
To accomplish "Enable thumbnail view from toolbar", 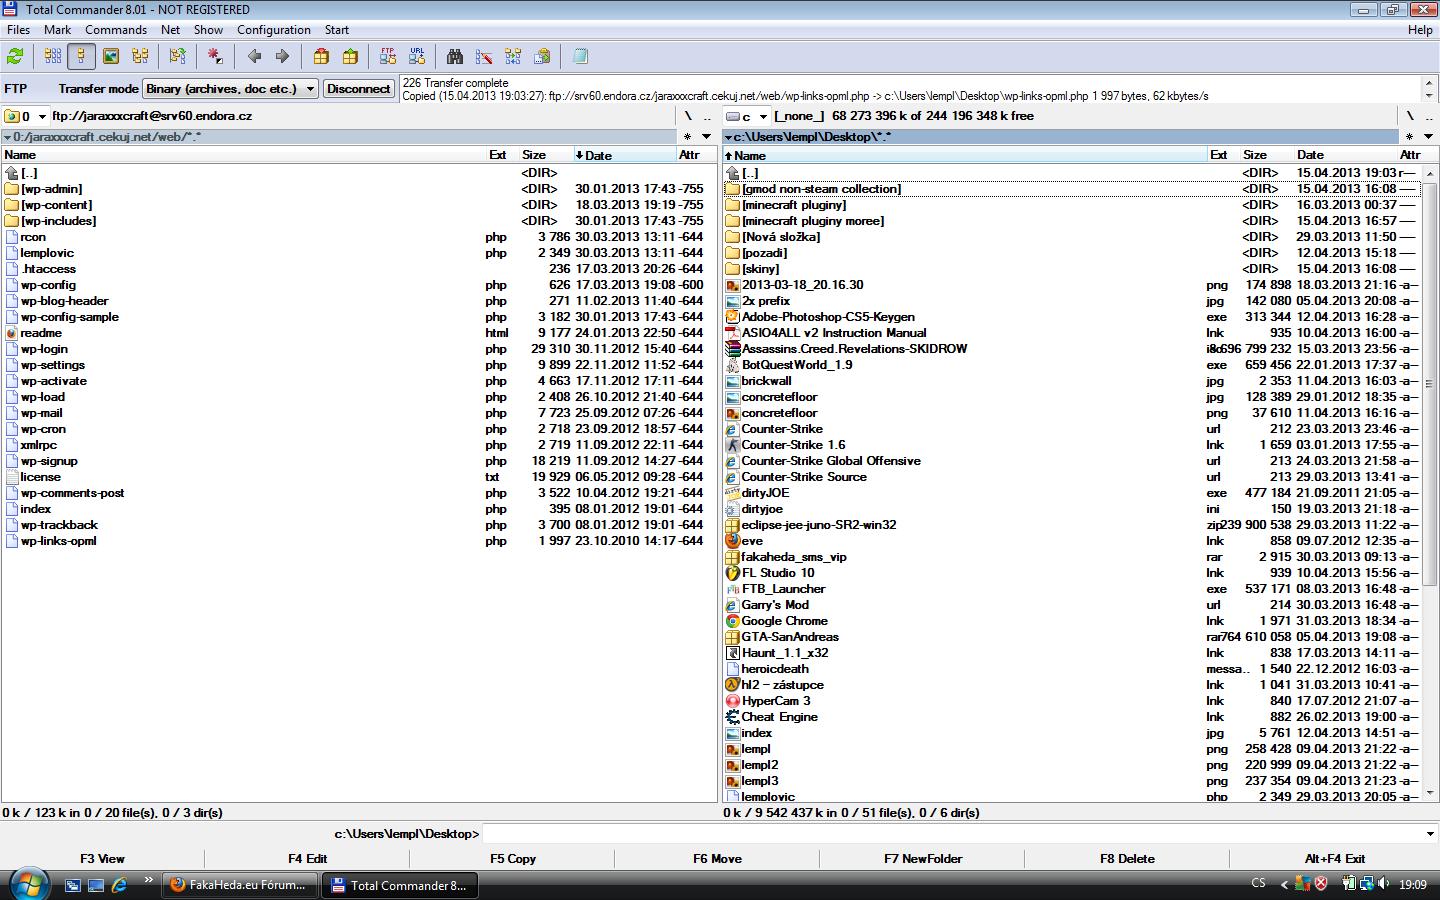I will [x=111, y=57].
